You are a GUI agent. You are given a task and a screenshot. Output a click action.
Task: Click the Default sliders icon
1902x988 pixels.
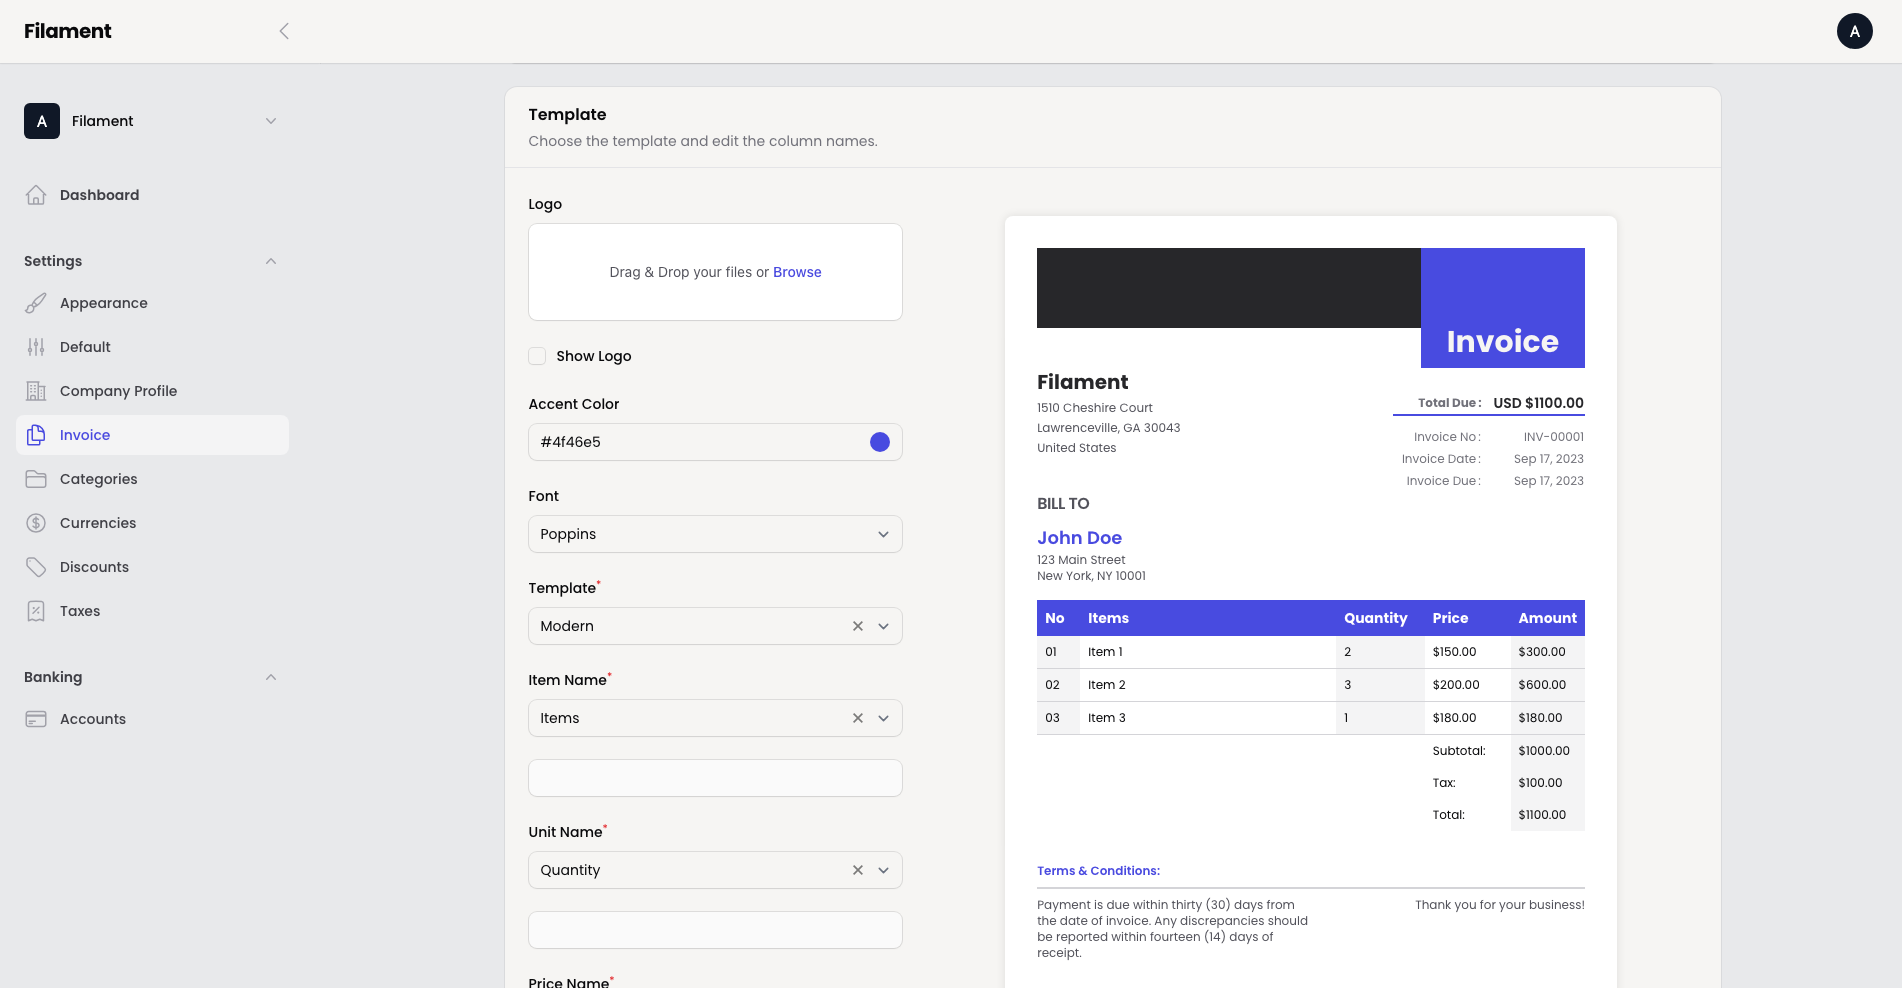36,347
